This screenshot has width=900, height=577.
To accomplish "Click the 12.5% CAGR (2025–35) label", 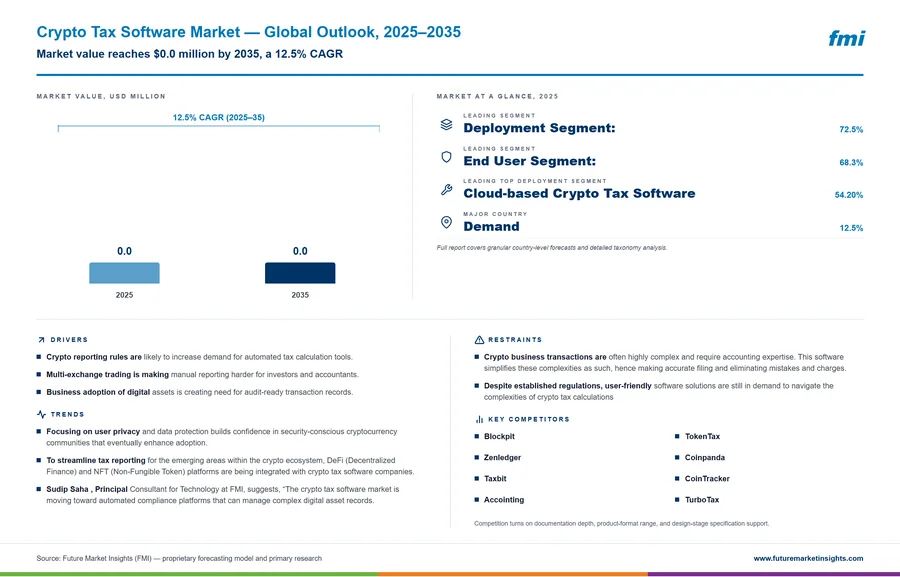I will pos(219,117).
